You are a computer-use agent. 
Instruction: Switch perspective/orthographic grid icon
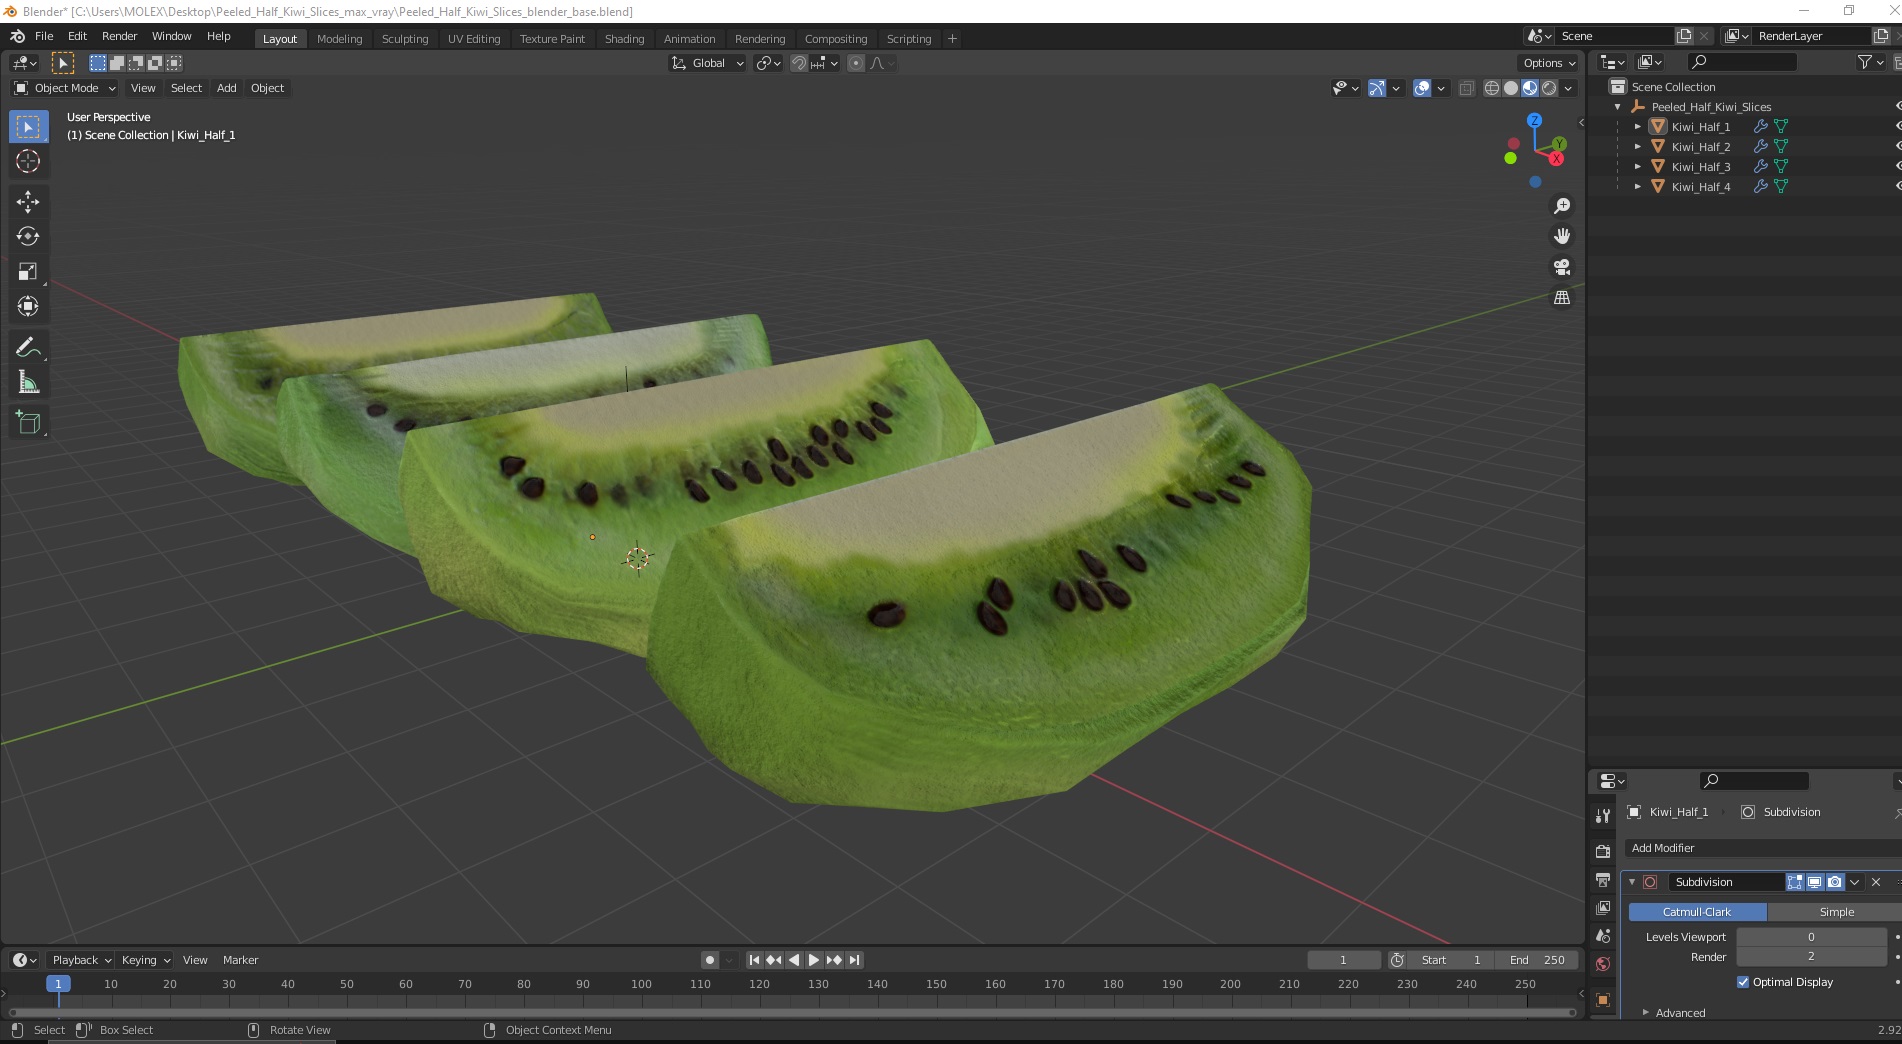click(x=1562, y=298)
